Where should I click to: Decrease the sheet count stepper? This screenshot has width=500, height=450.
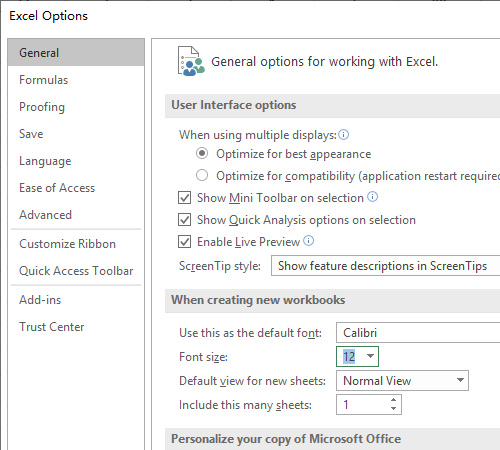pos(394,409)
